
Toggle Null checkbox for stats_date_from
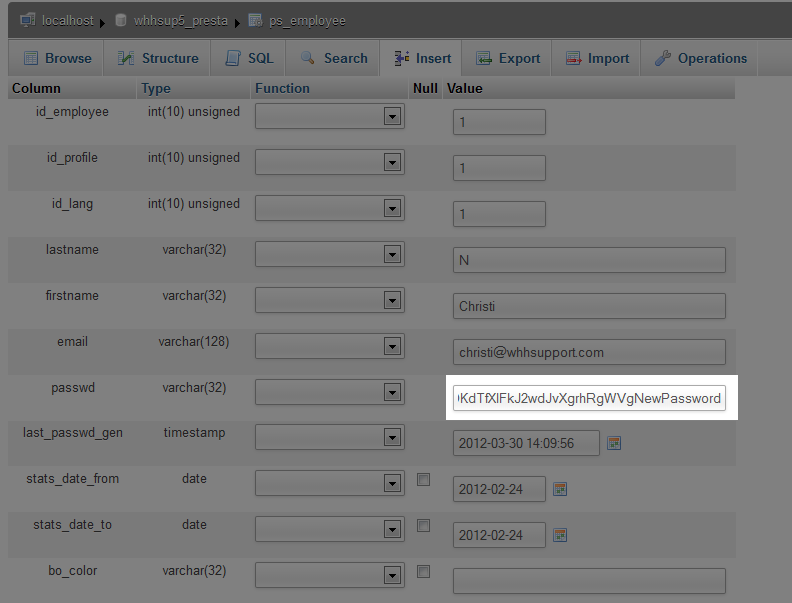[424, 480]
